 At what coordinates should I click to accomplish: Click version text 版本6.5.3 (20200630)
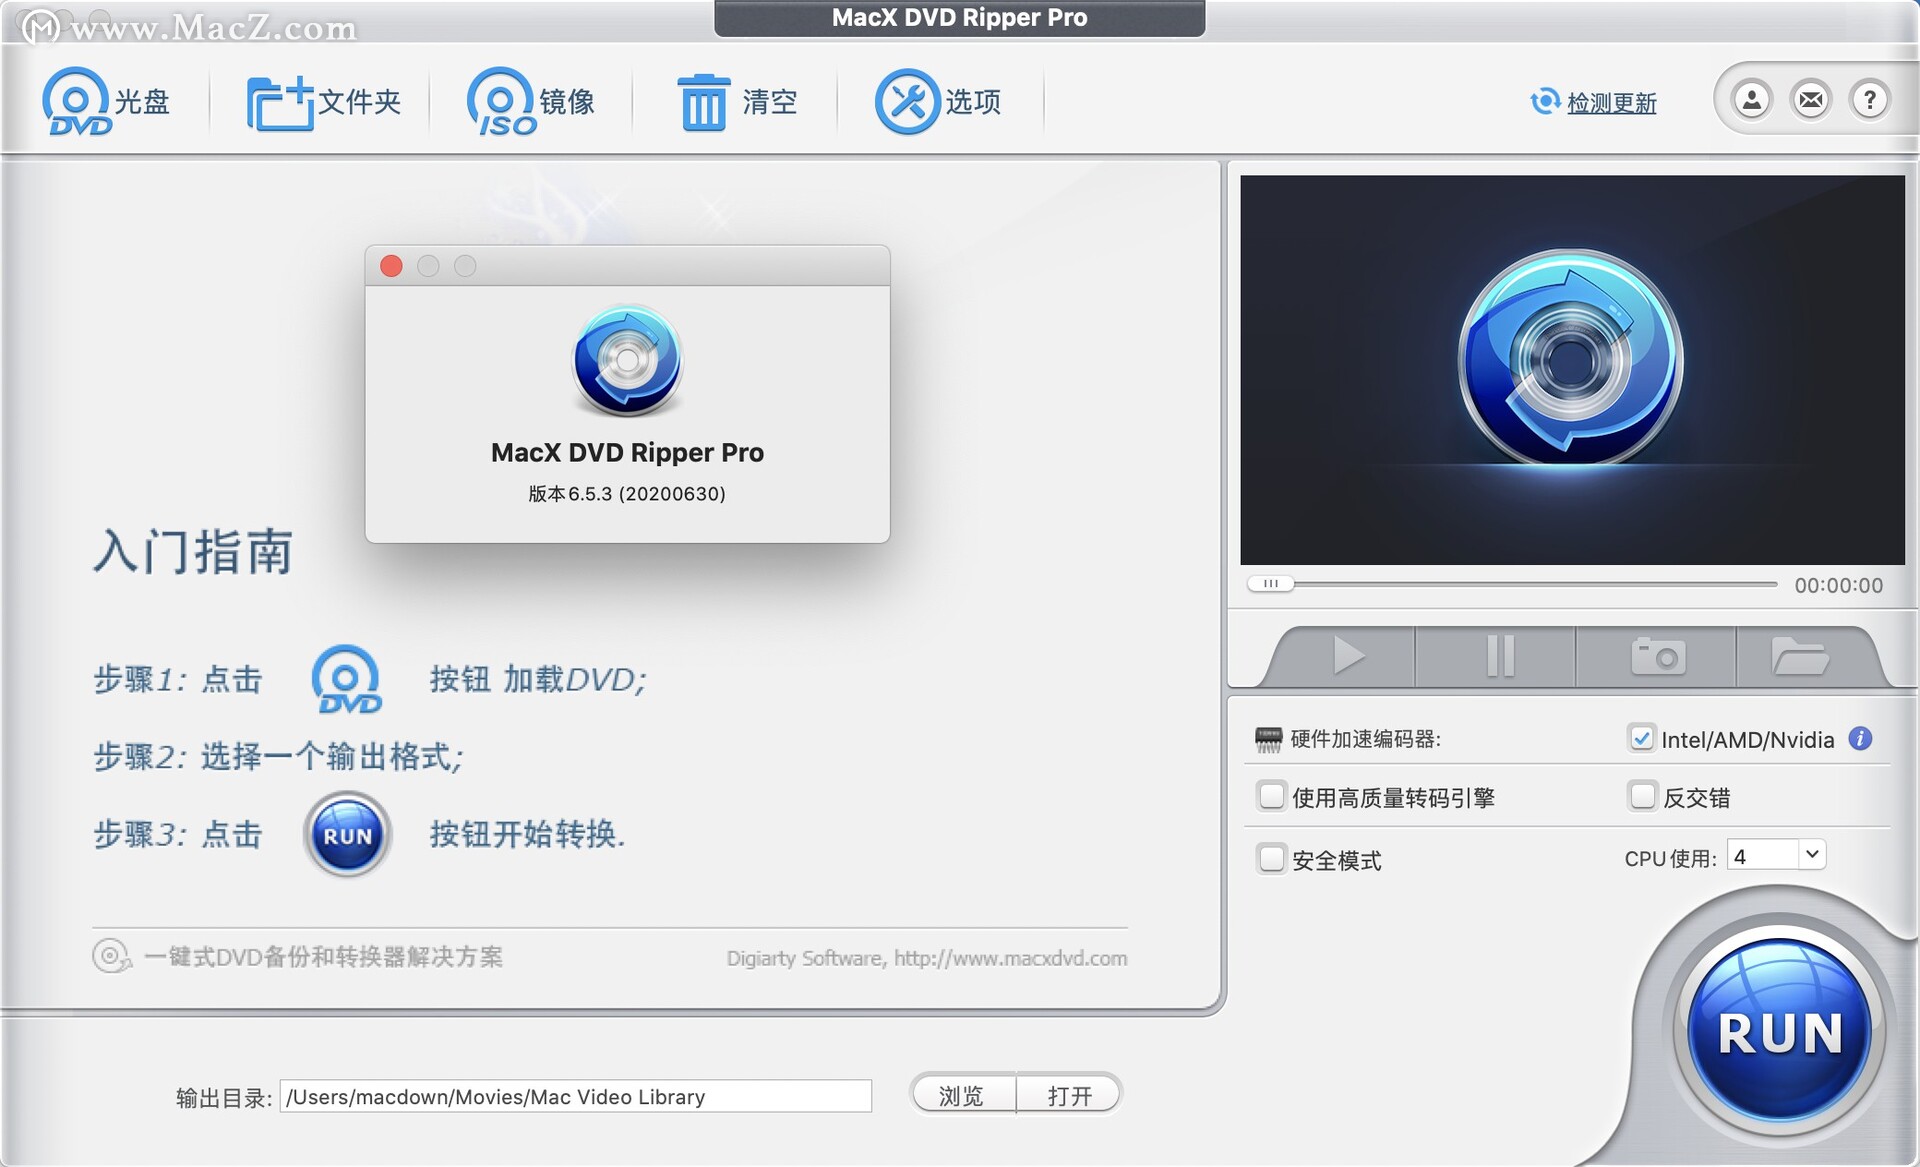(627, 494)
